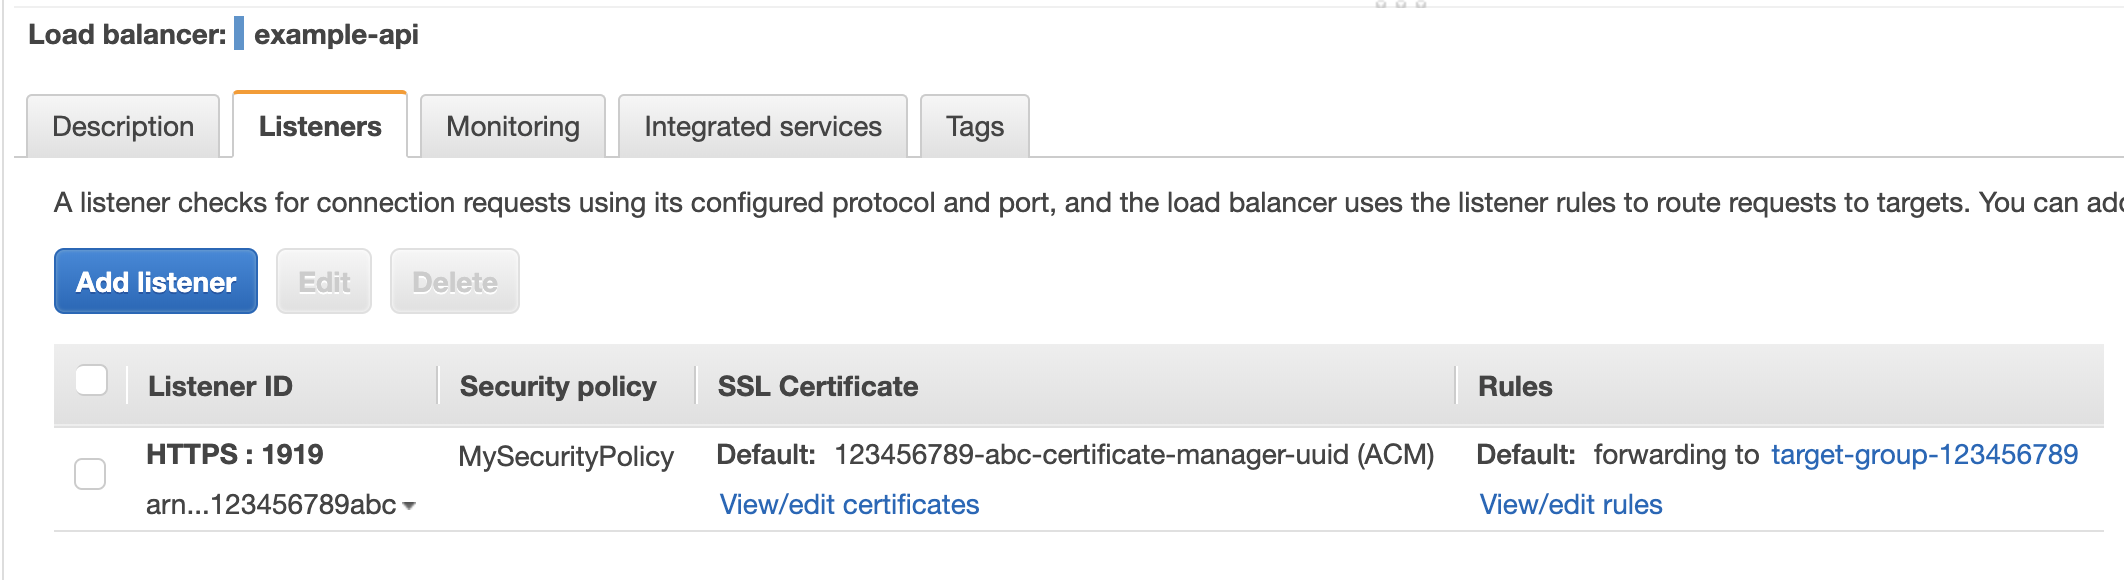The height and width of the screenshot is (580, 2124).
Task: Switch to the Listeners tab
Action: [320, 125]
